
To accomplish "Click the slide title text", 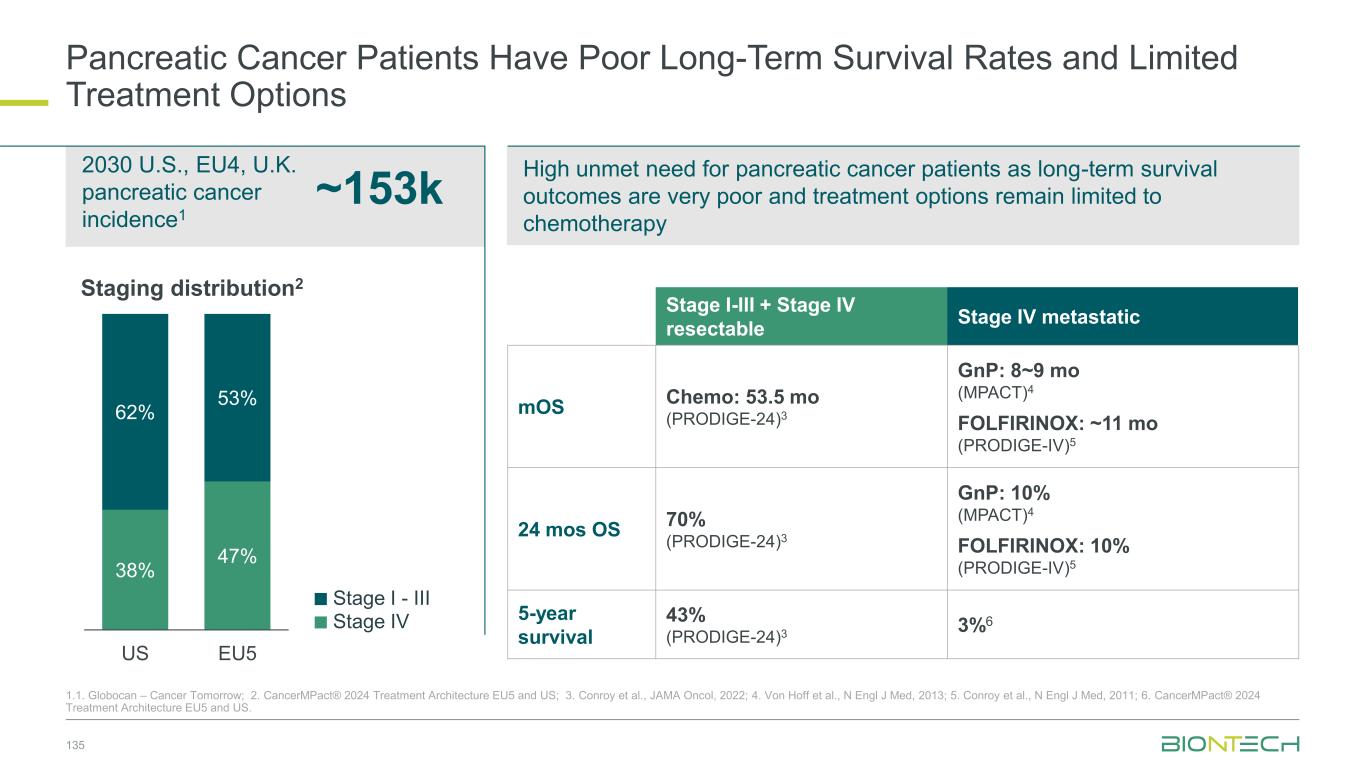I will click(651, 76).
